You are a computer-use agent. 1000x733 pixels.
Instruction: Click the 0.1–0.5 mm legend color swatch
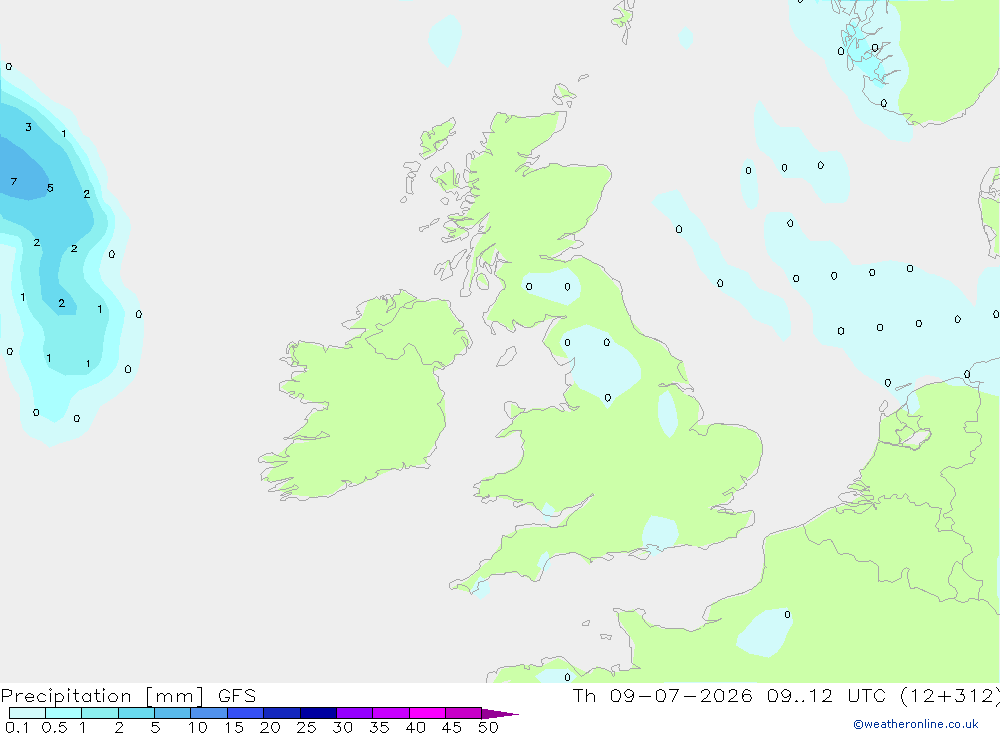pos(27,713)
